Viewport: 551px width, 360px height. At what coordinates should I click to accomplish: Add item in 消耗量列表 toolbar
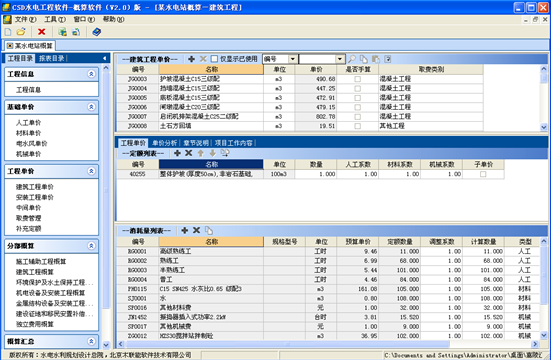(x=184, y=230)
